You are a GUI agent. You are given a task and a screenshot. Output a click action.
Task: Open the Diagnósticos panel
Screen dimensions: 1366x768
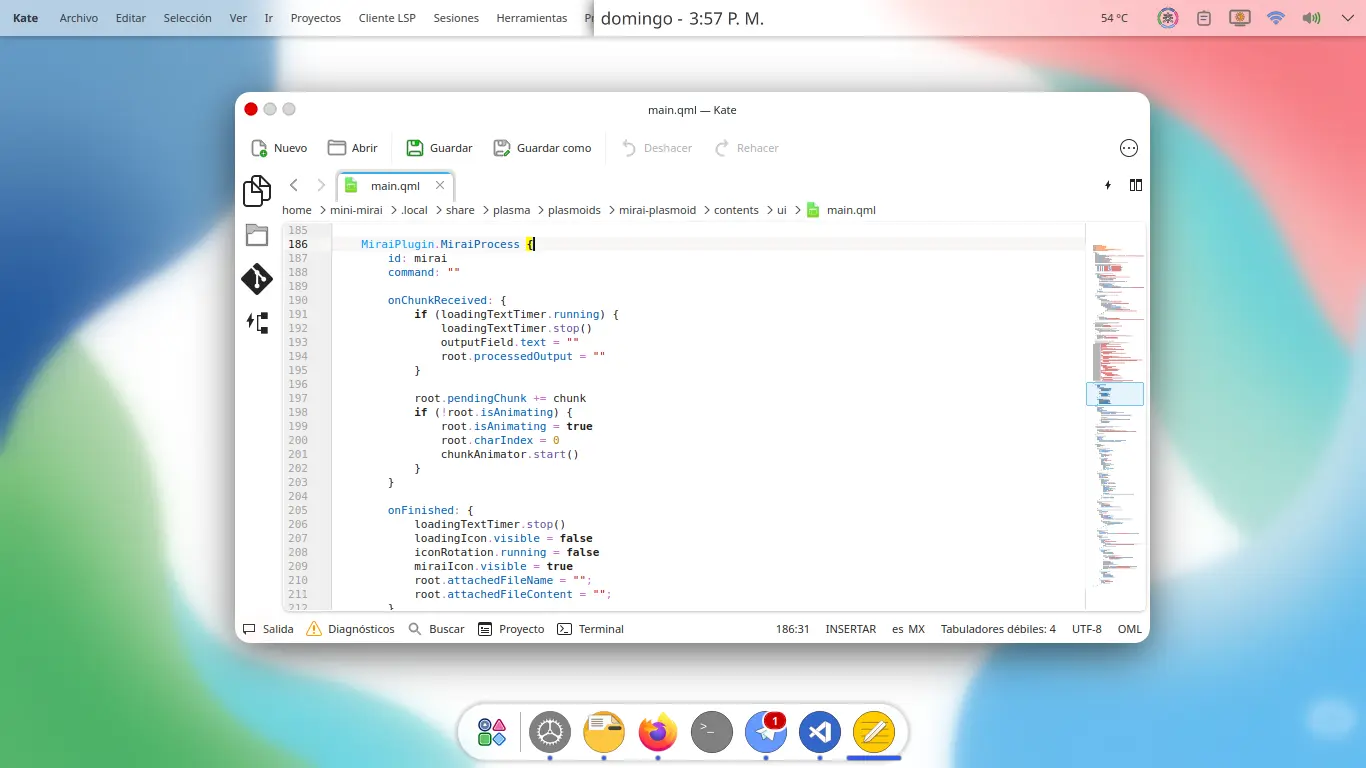tap(350, 629)
